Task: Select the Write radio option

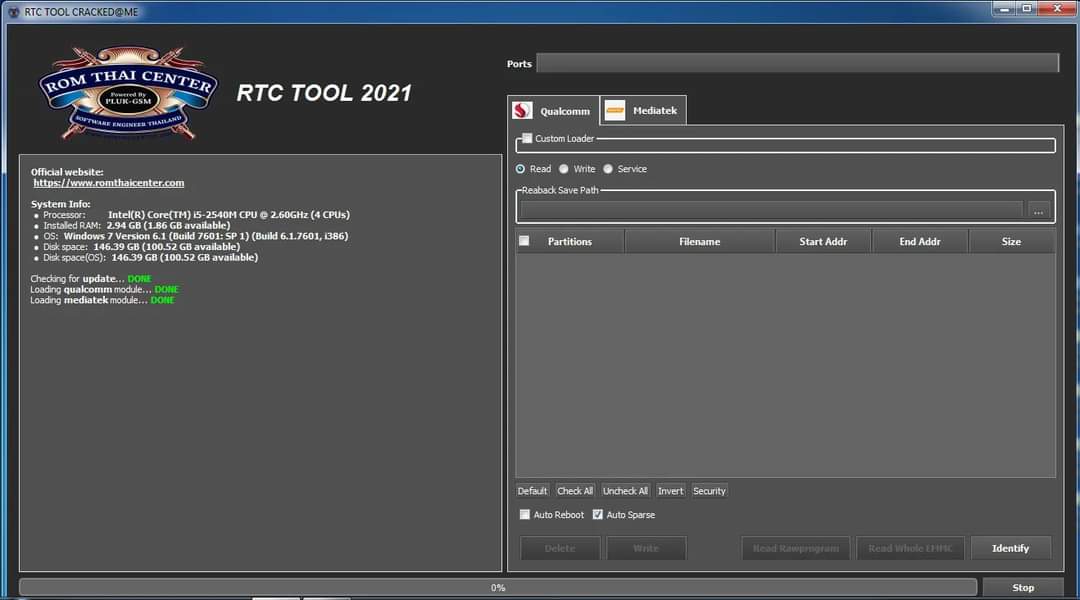Action: tap(563, 169)
